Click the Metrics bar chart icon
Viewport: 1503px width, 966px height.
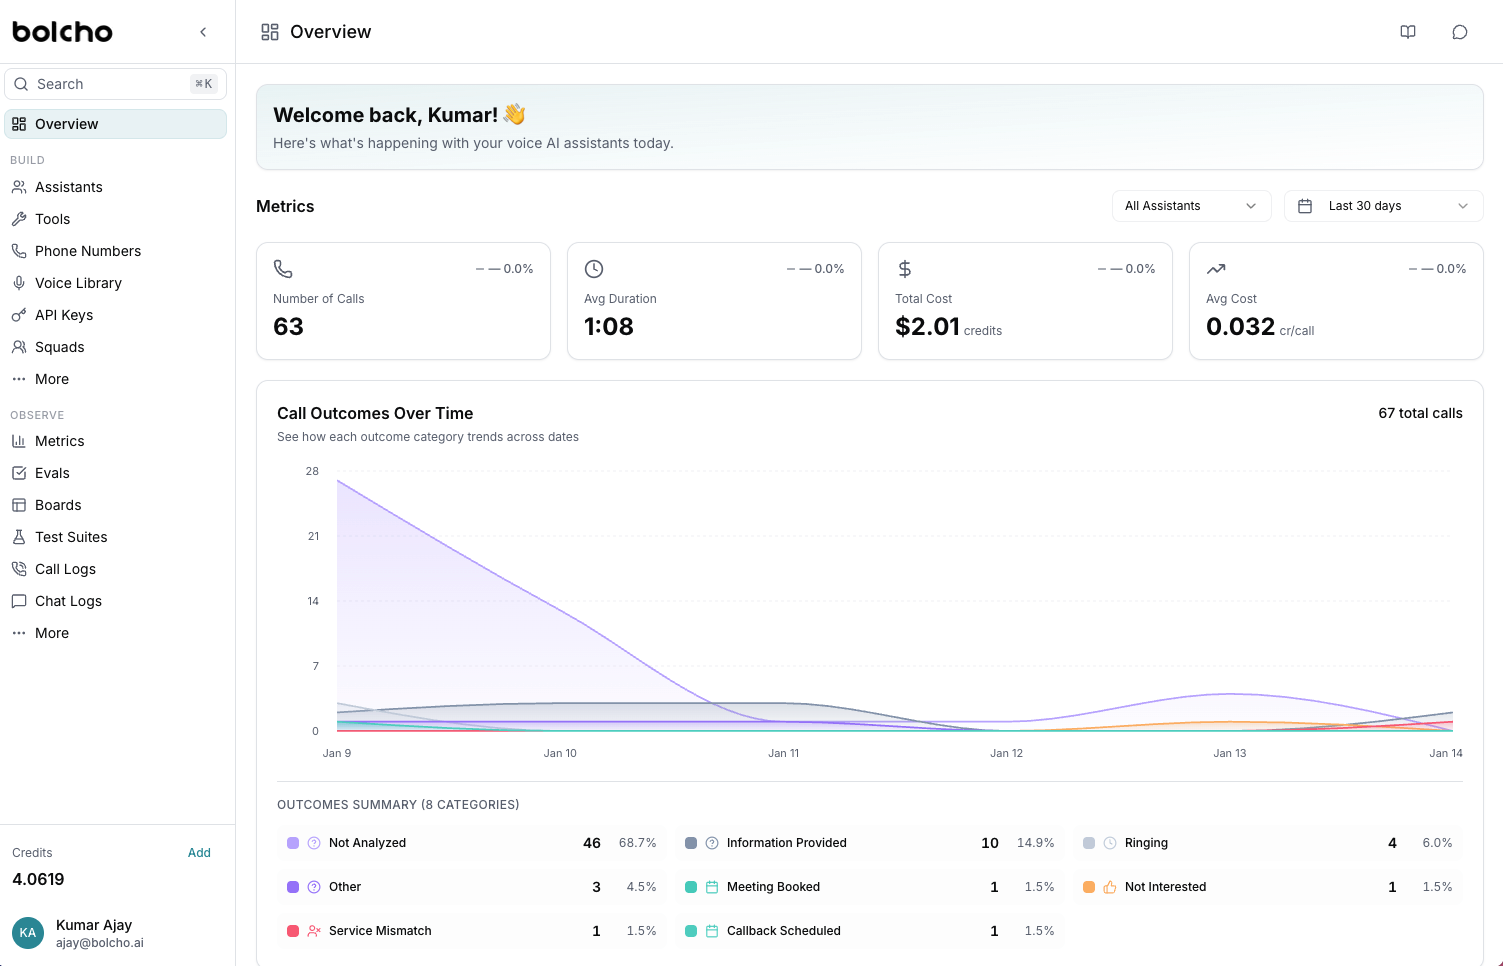click(x=19, y=441)
